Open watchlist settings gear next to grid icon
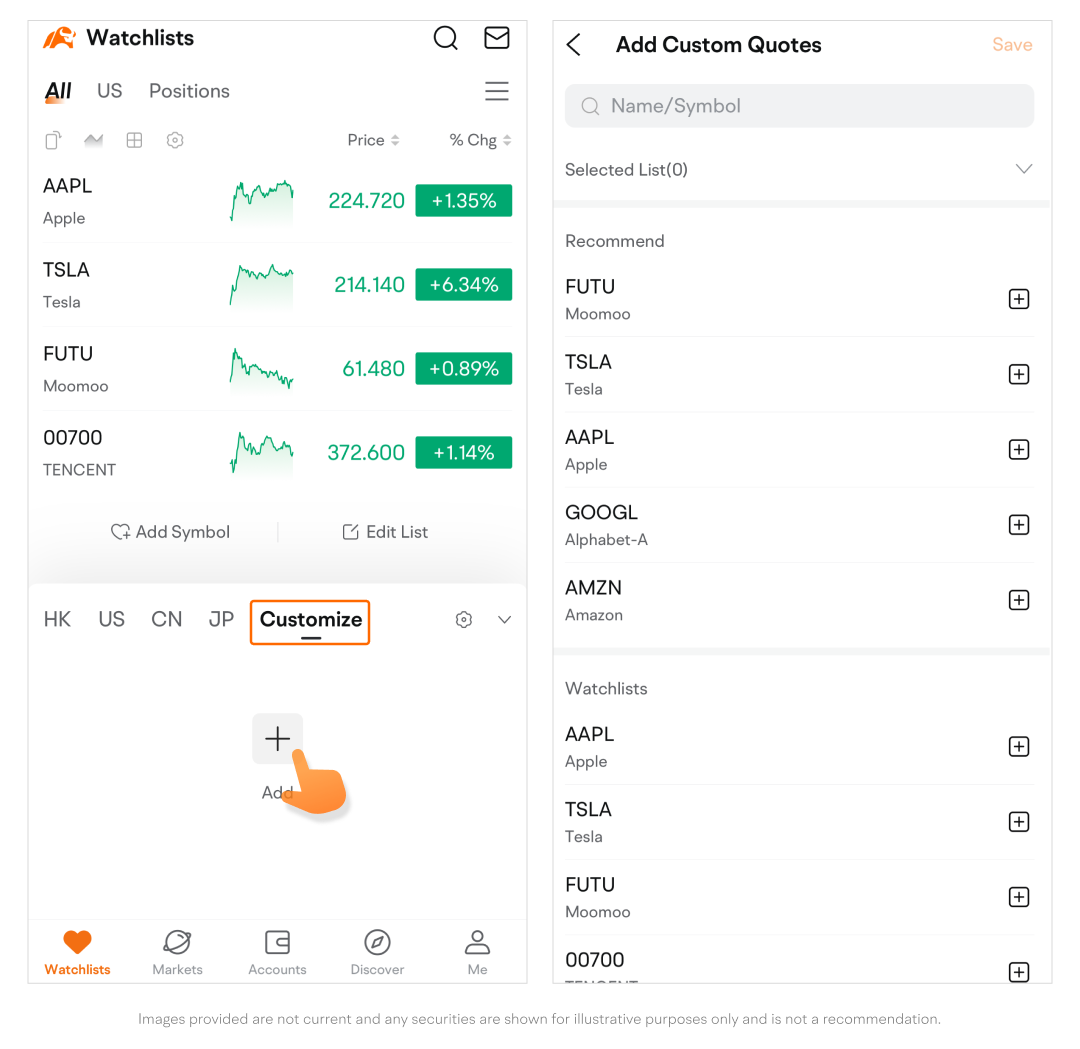 [x=175, y=141]
